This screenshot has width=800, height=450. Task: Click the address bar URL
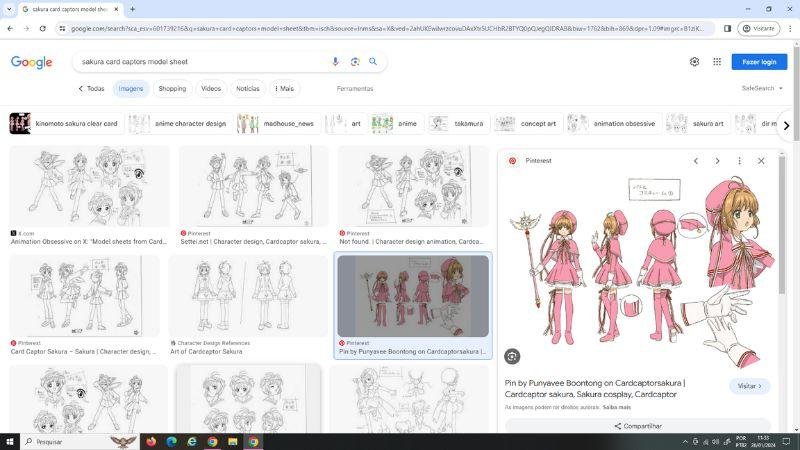click(386, 29)
